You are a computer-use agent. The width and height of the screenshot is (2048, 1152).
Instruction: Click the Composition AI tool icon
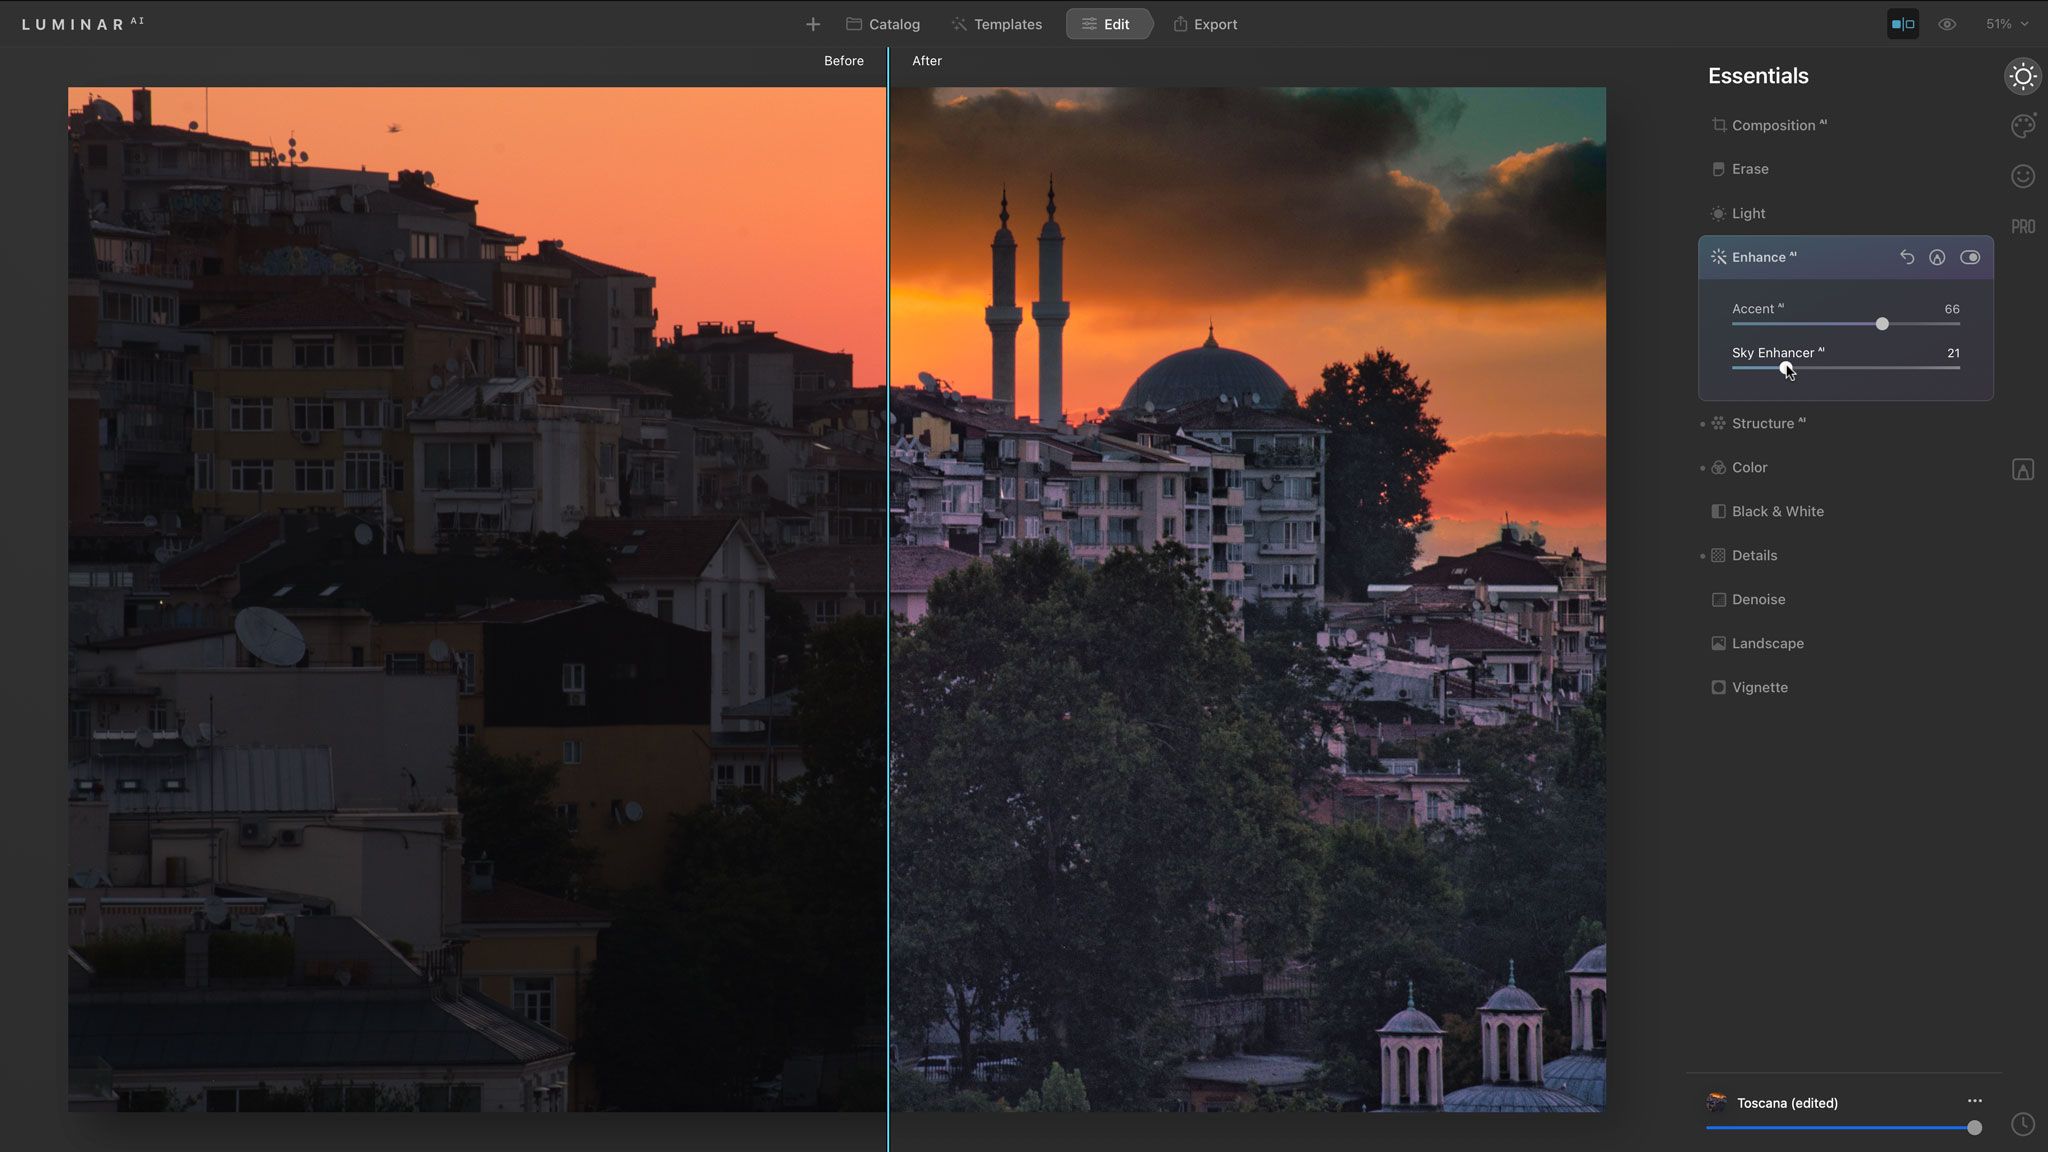pos(1717,124)
